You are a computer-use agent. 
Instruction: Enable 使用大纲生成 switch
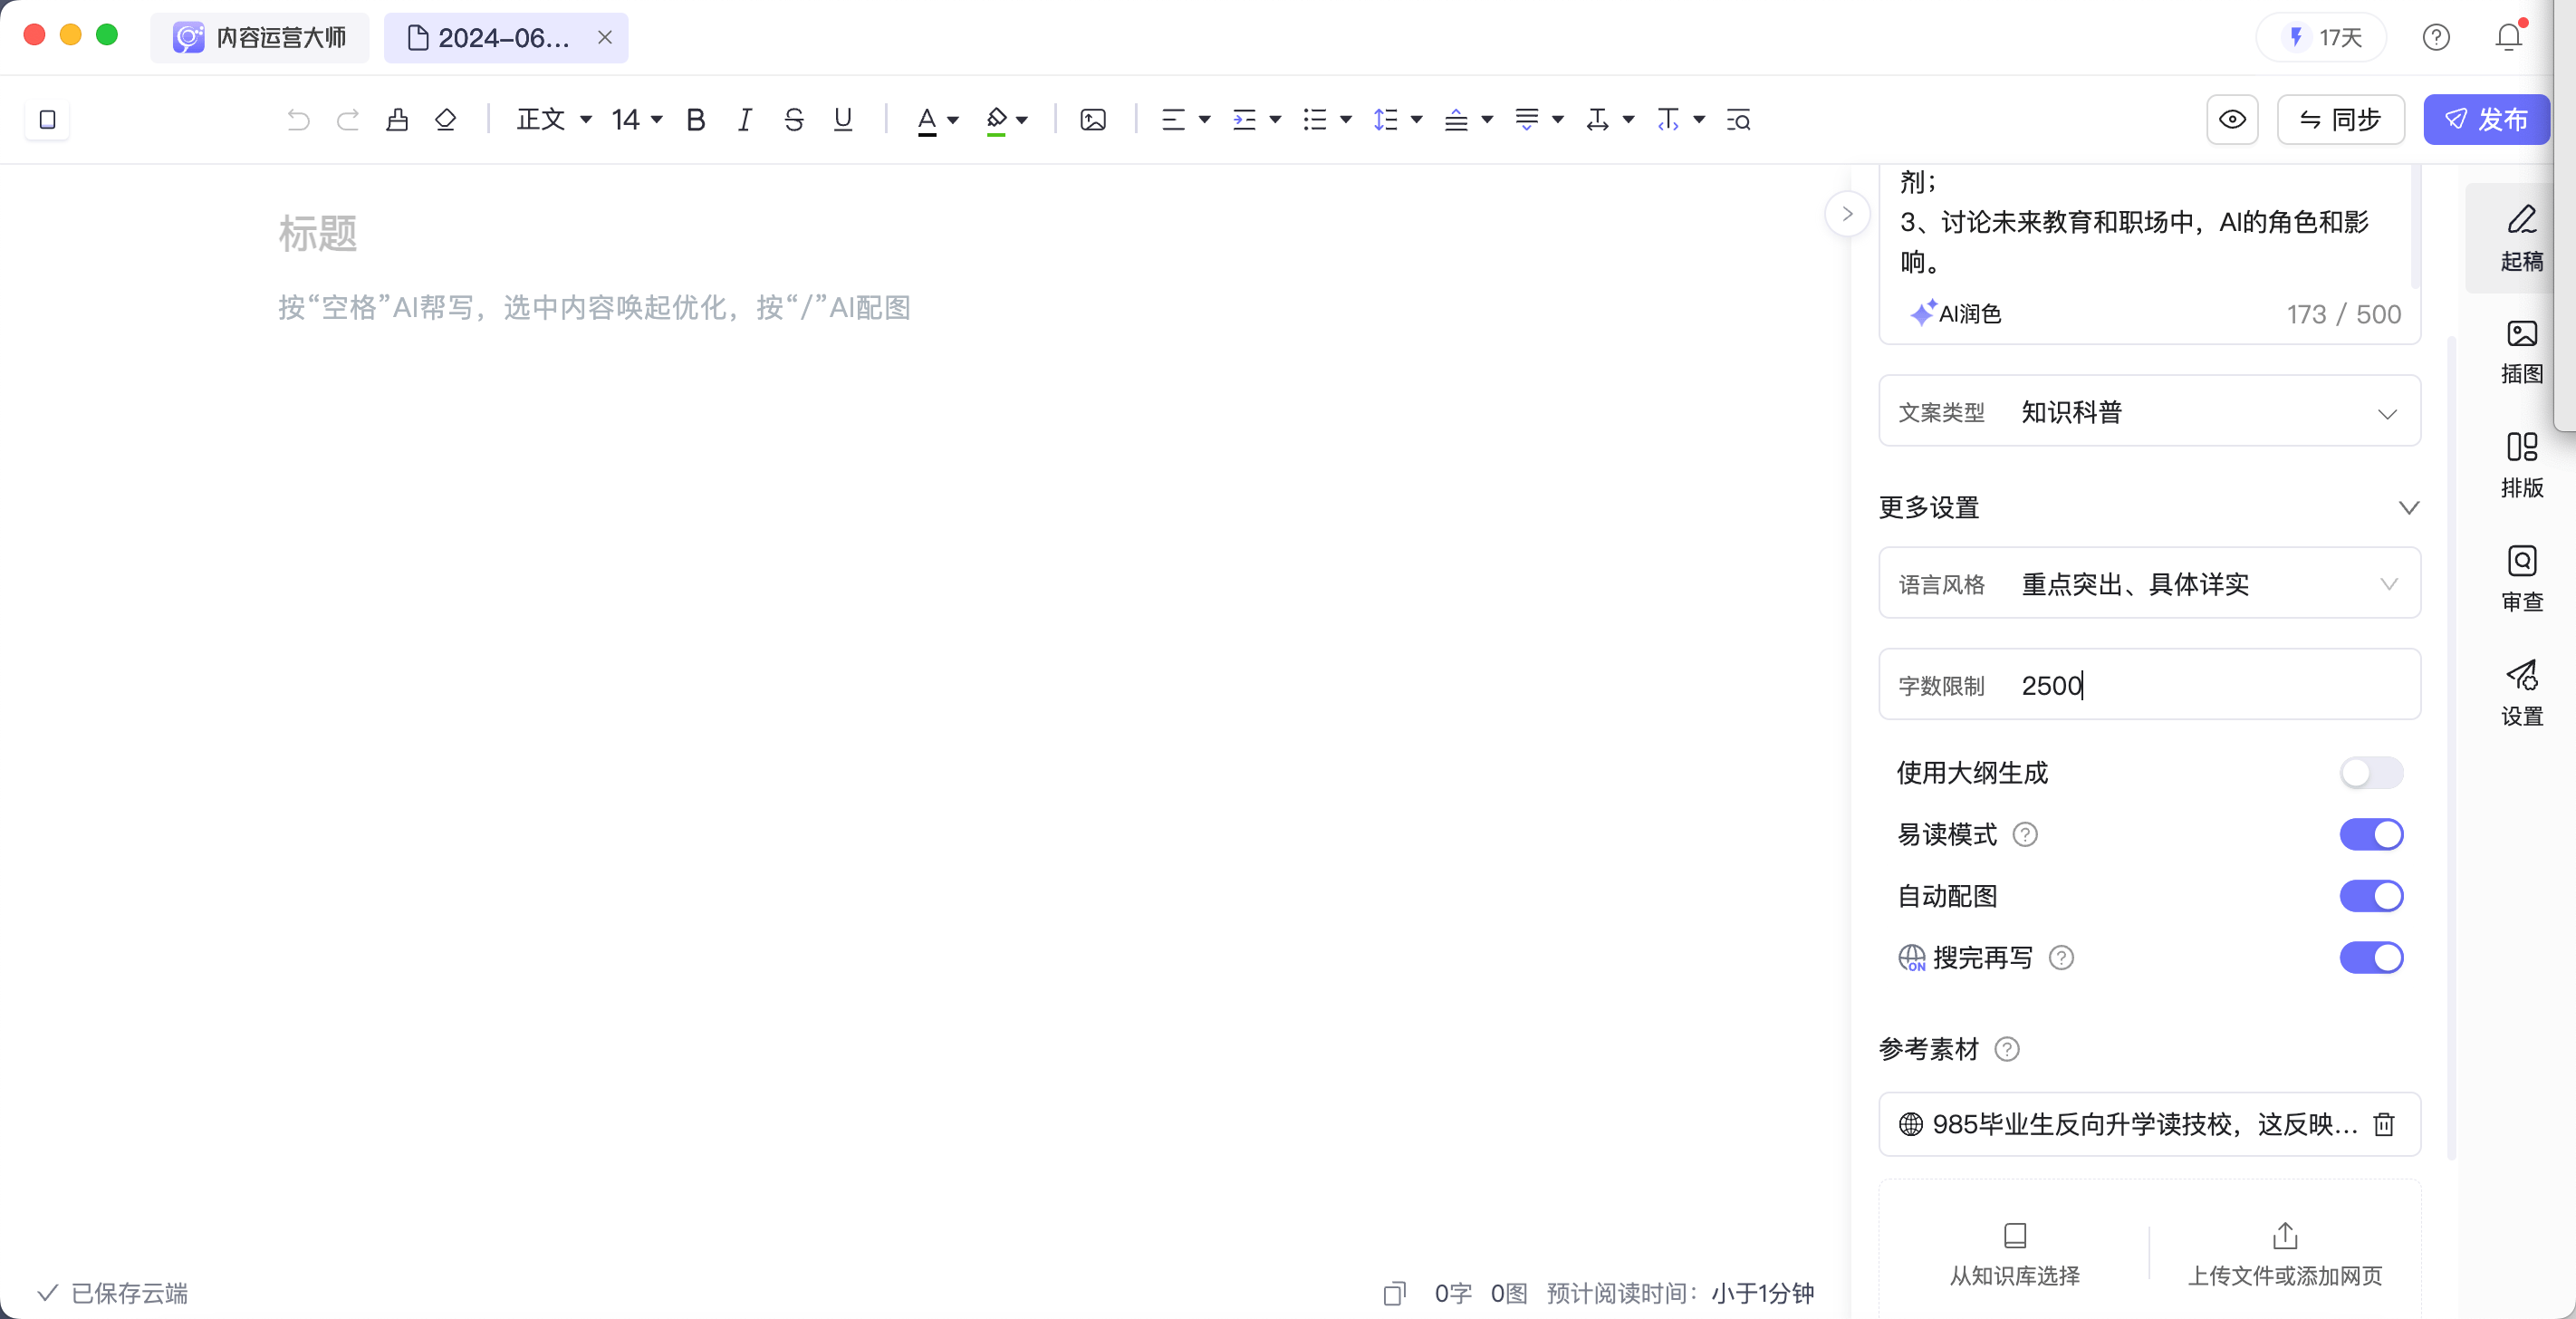(2370, 772)
